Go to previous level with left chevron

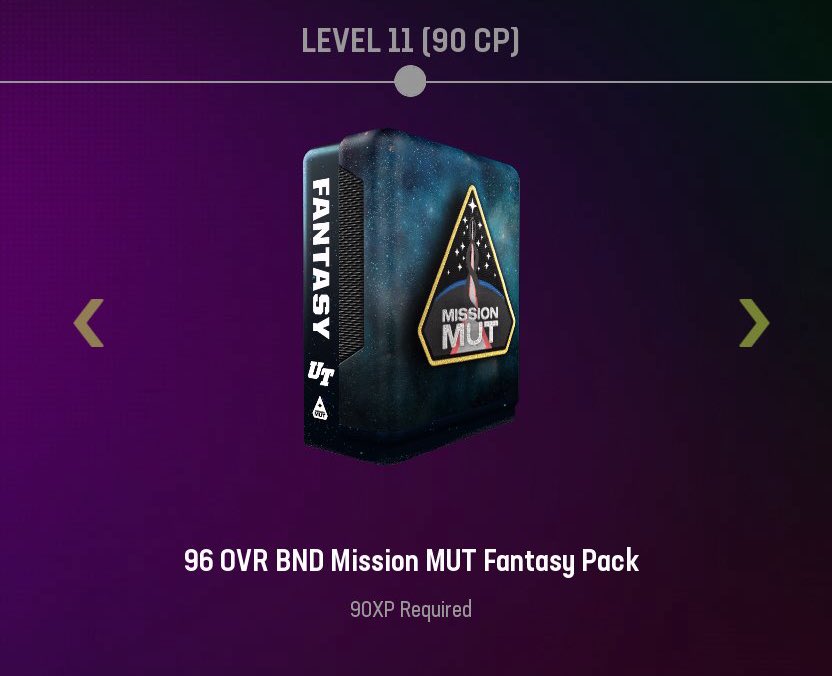(89, 323)
